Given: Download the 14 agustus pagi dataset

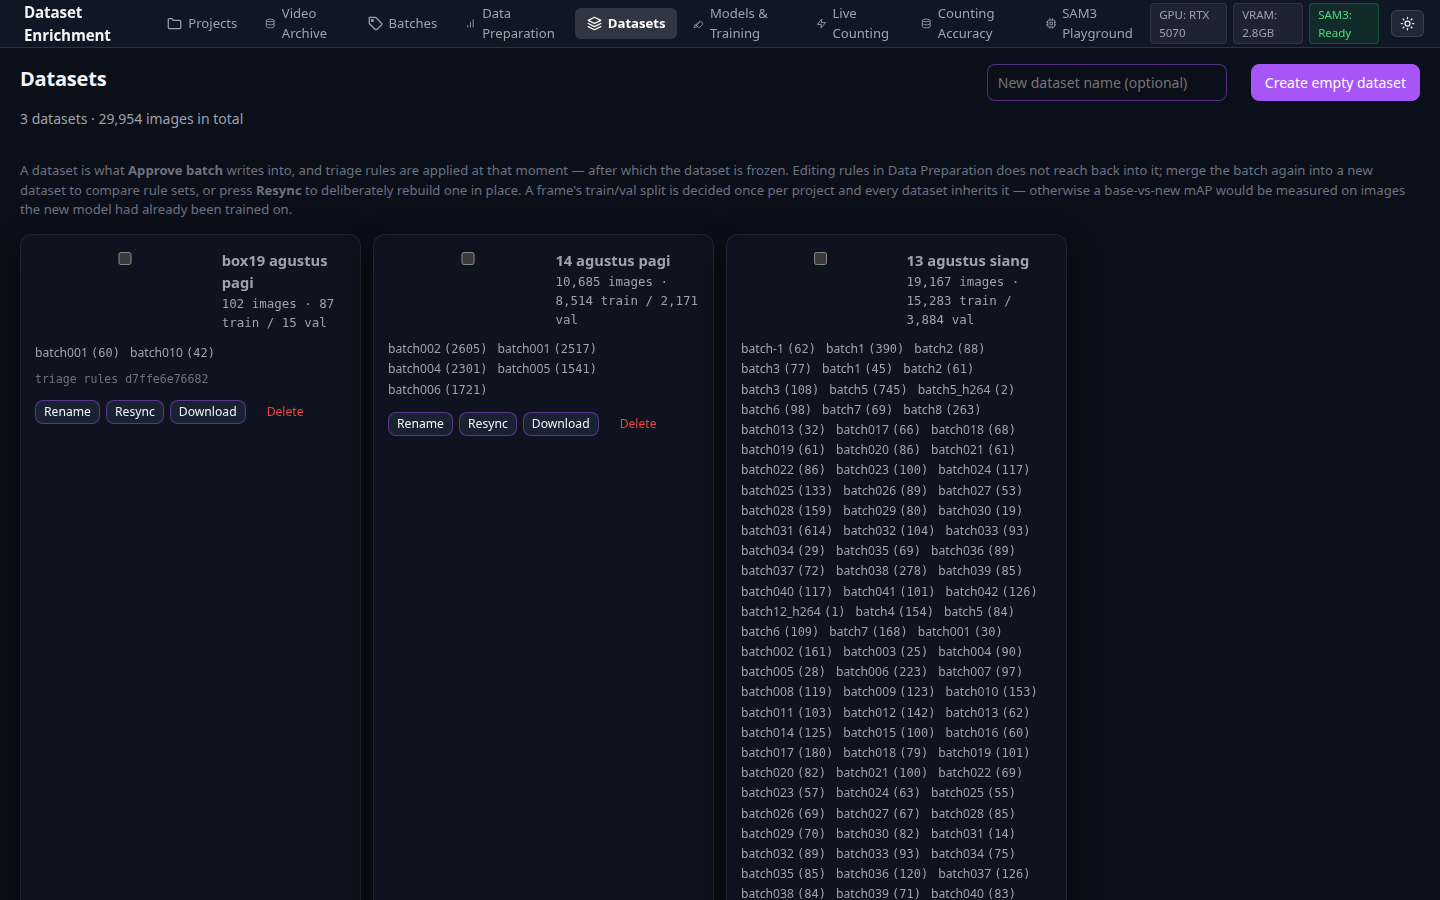Looking at the screenshot, I should coord(561,424).
